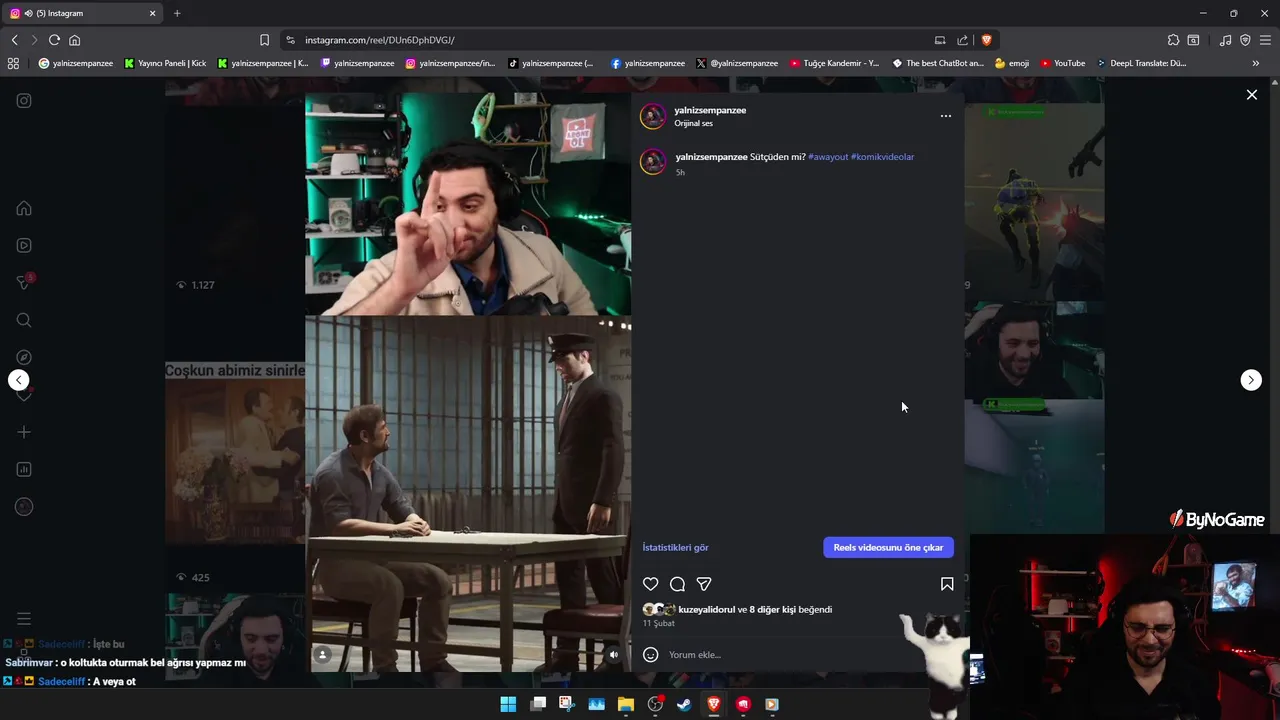The width and height of the screenshot is (1280, 720).
Task: Go to the next reel arrow
Action: tap(1251, 380)
